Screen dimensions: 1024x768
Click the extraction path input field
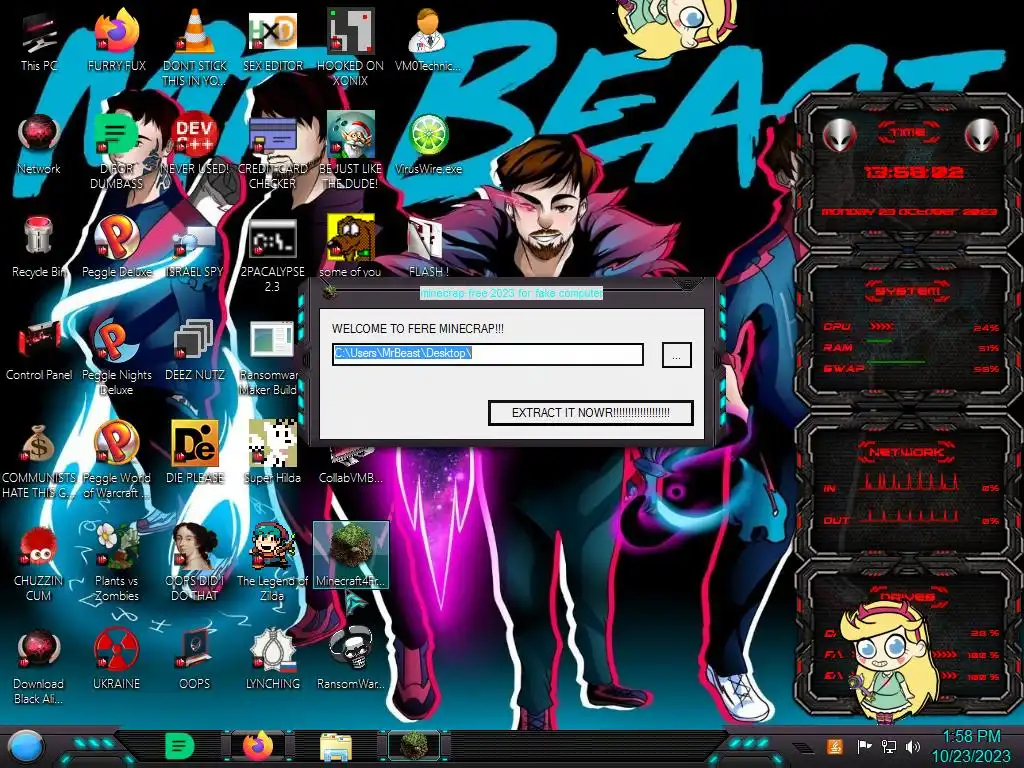click(488, 354)
